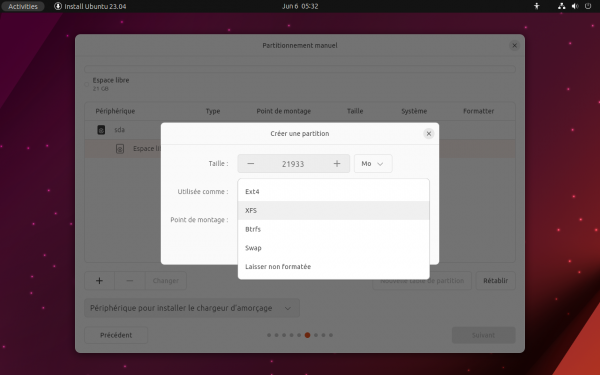Pick Swap as partition usage
Screen dimensions: 600x375
[333, 248]
